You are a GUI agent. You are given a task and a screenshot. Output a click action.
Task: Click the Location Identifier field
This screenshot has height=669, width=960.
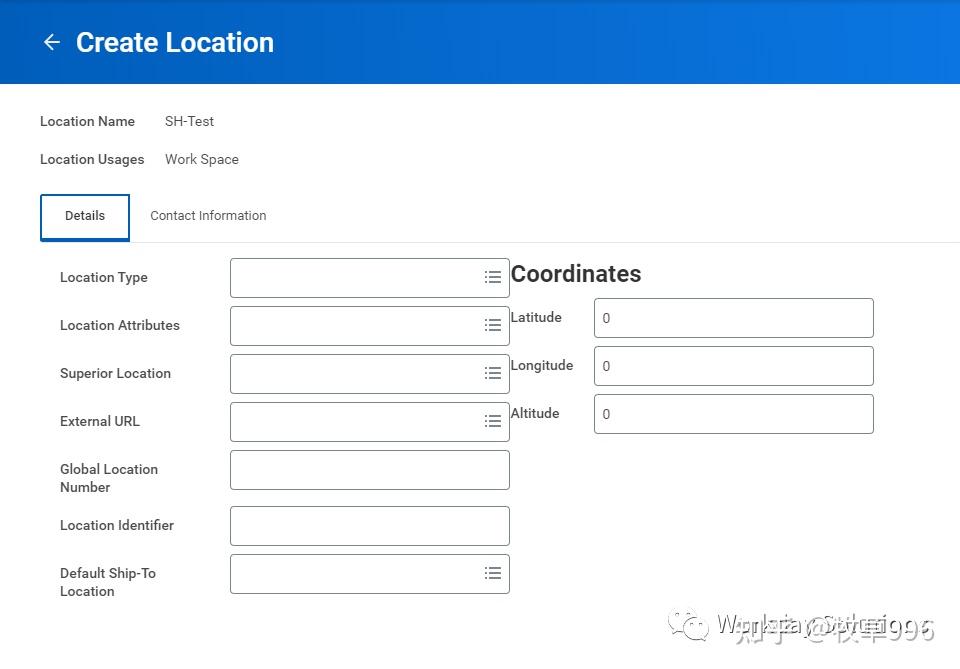click(x=370, y=525)
